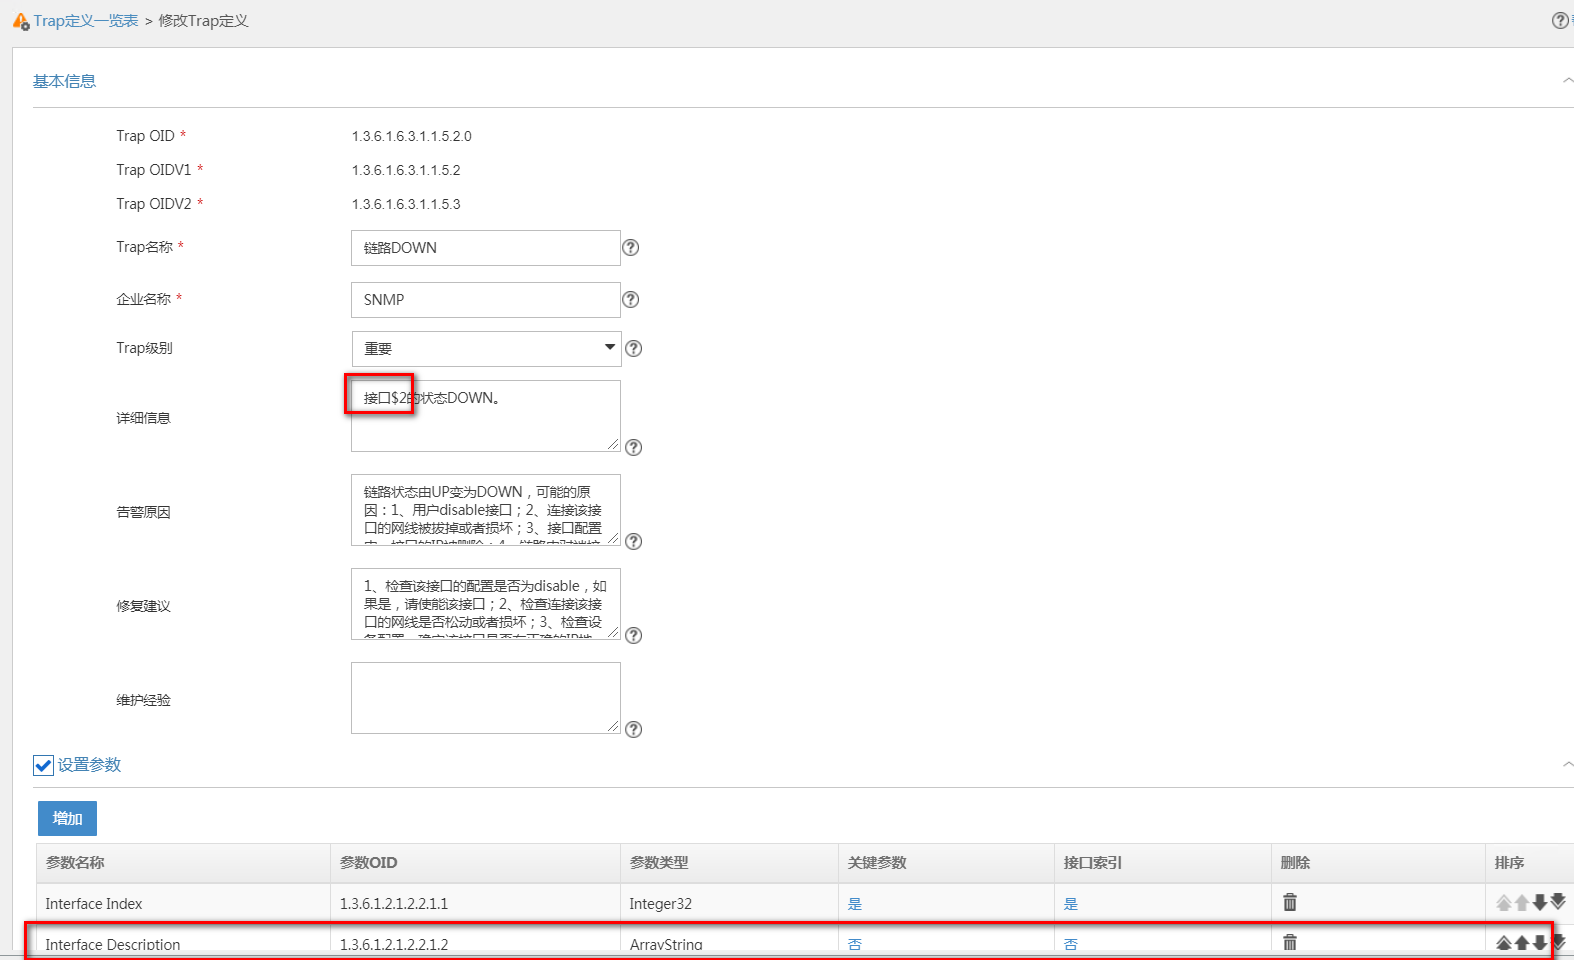Image resolution: width=1574 pixels, height=960 pixels.
Task: Move Interface Description up one row
Action: point(1522,943)
